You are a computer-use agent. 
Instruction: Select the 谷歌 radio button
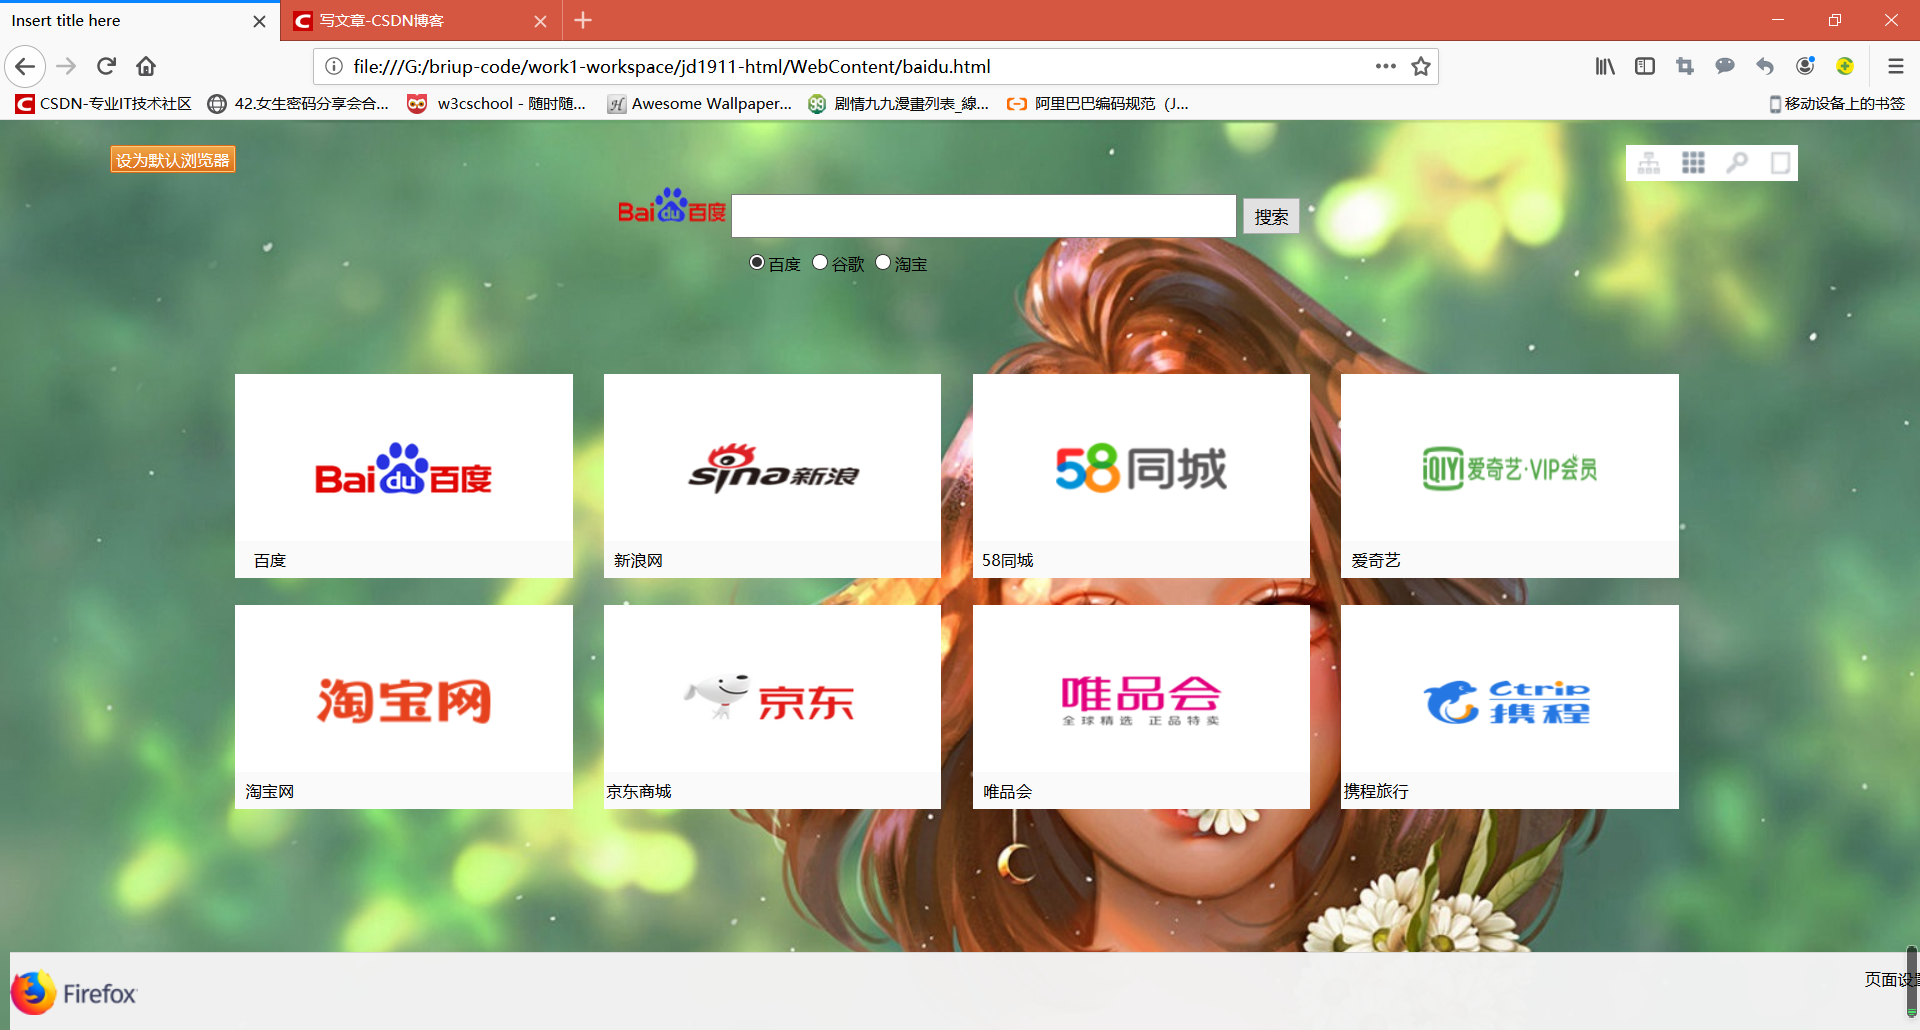(x=820, y=262)
